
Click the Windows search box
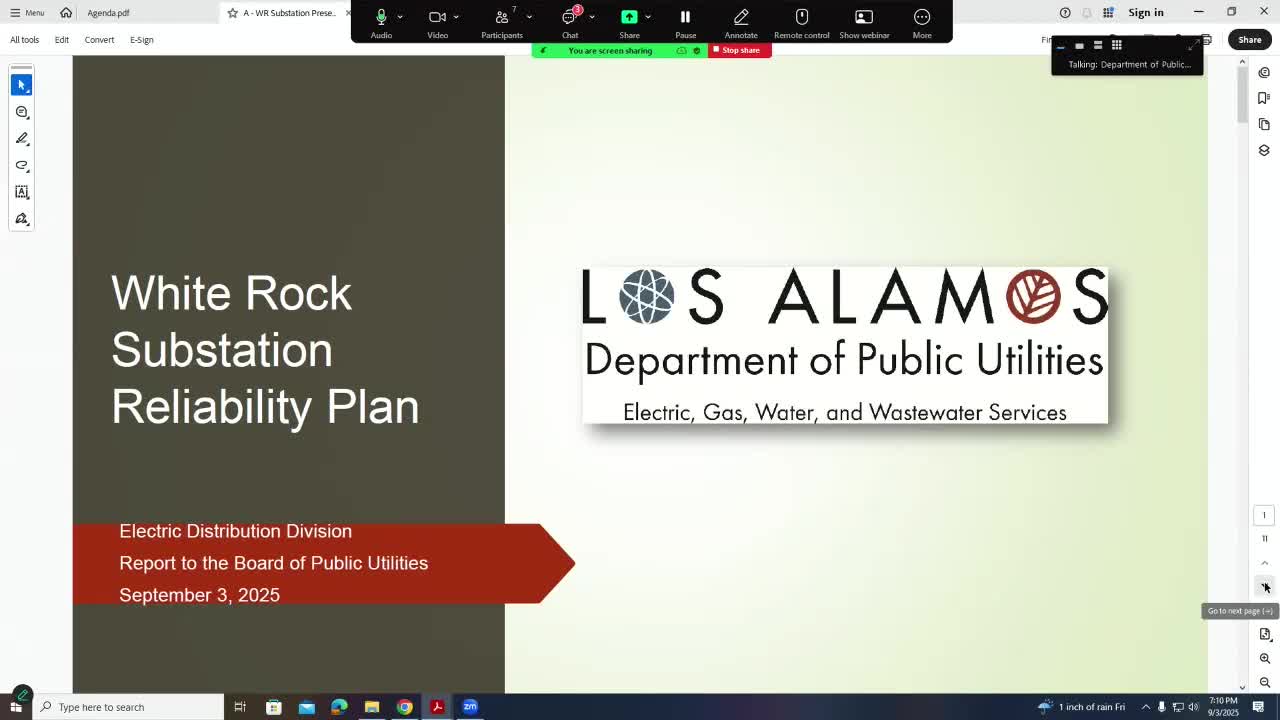(129, 707)
